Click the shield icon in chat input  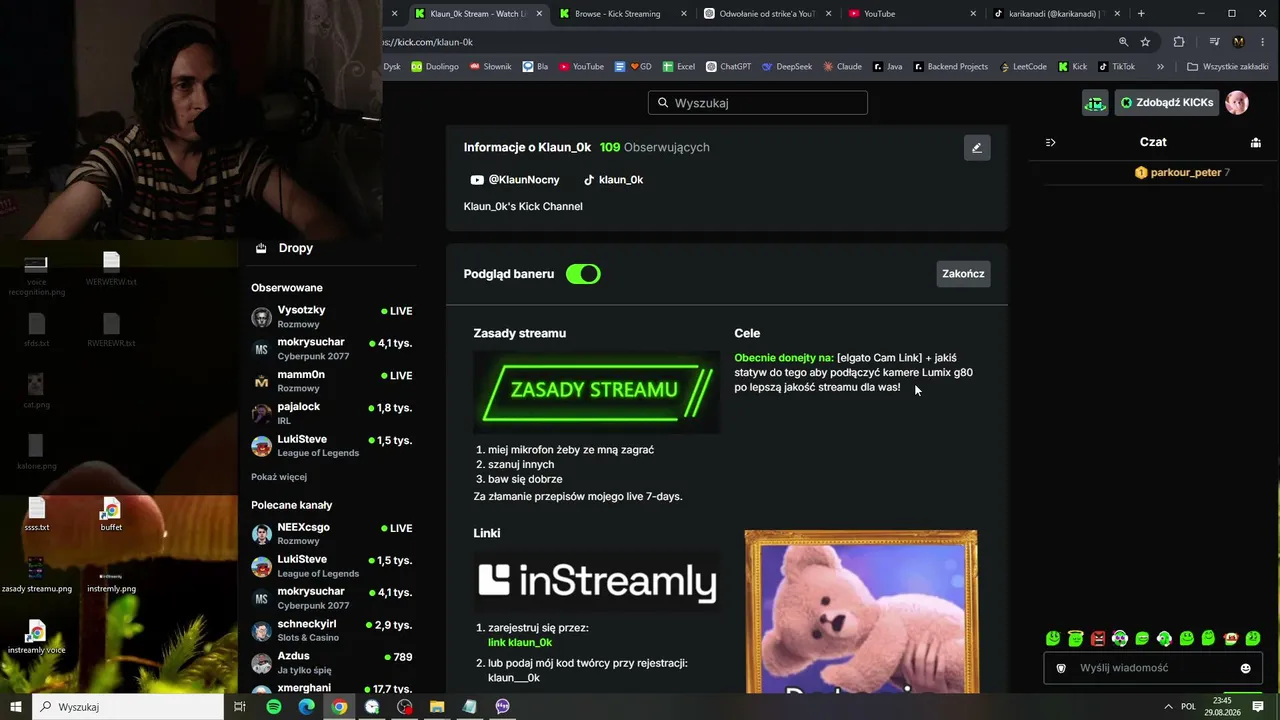click(1061, 668)
